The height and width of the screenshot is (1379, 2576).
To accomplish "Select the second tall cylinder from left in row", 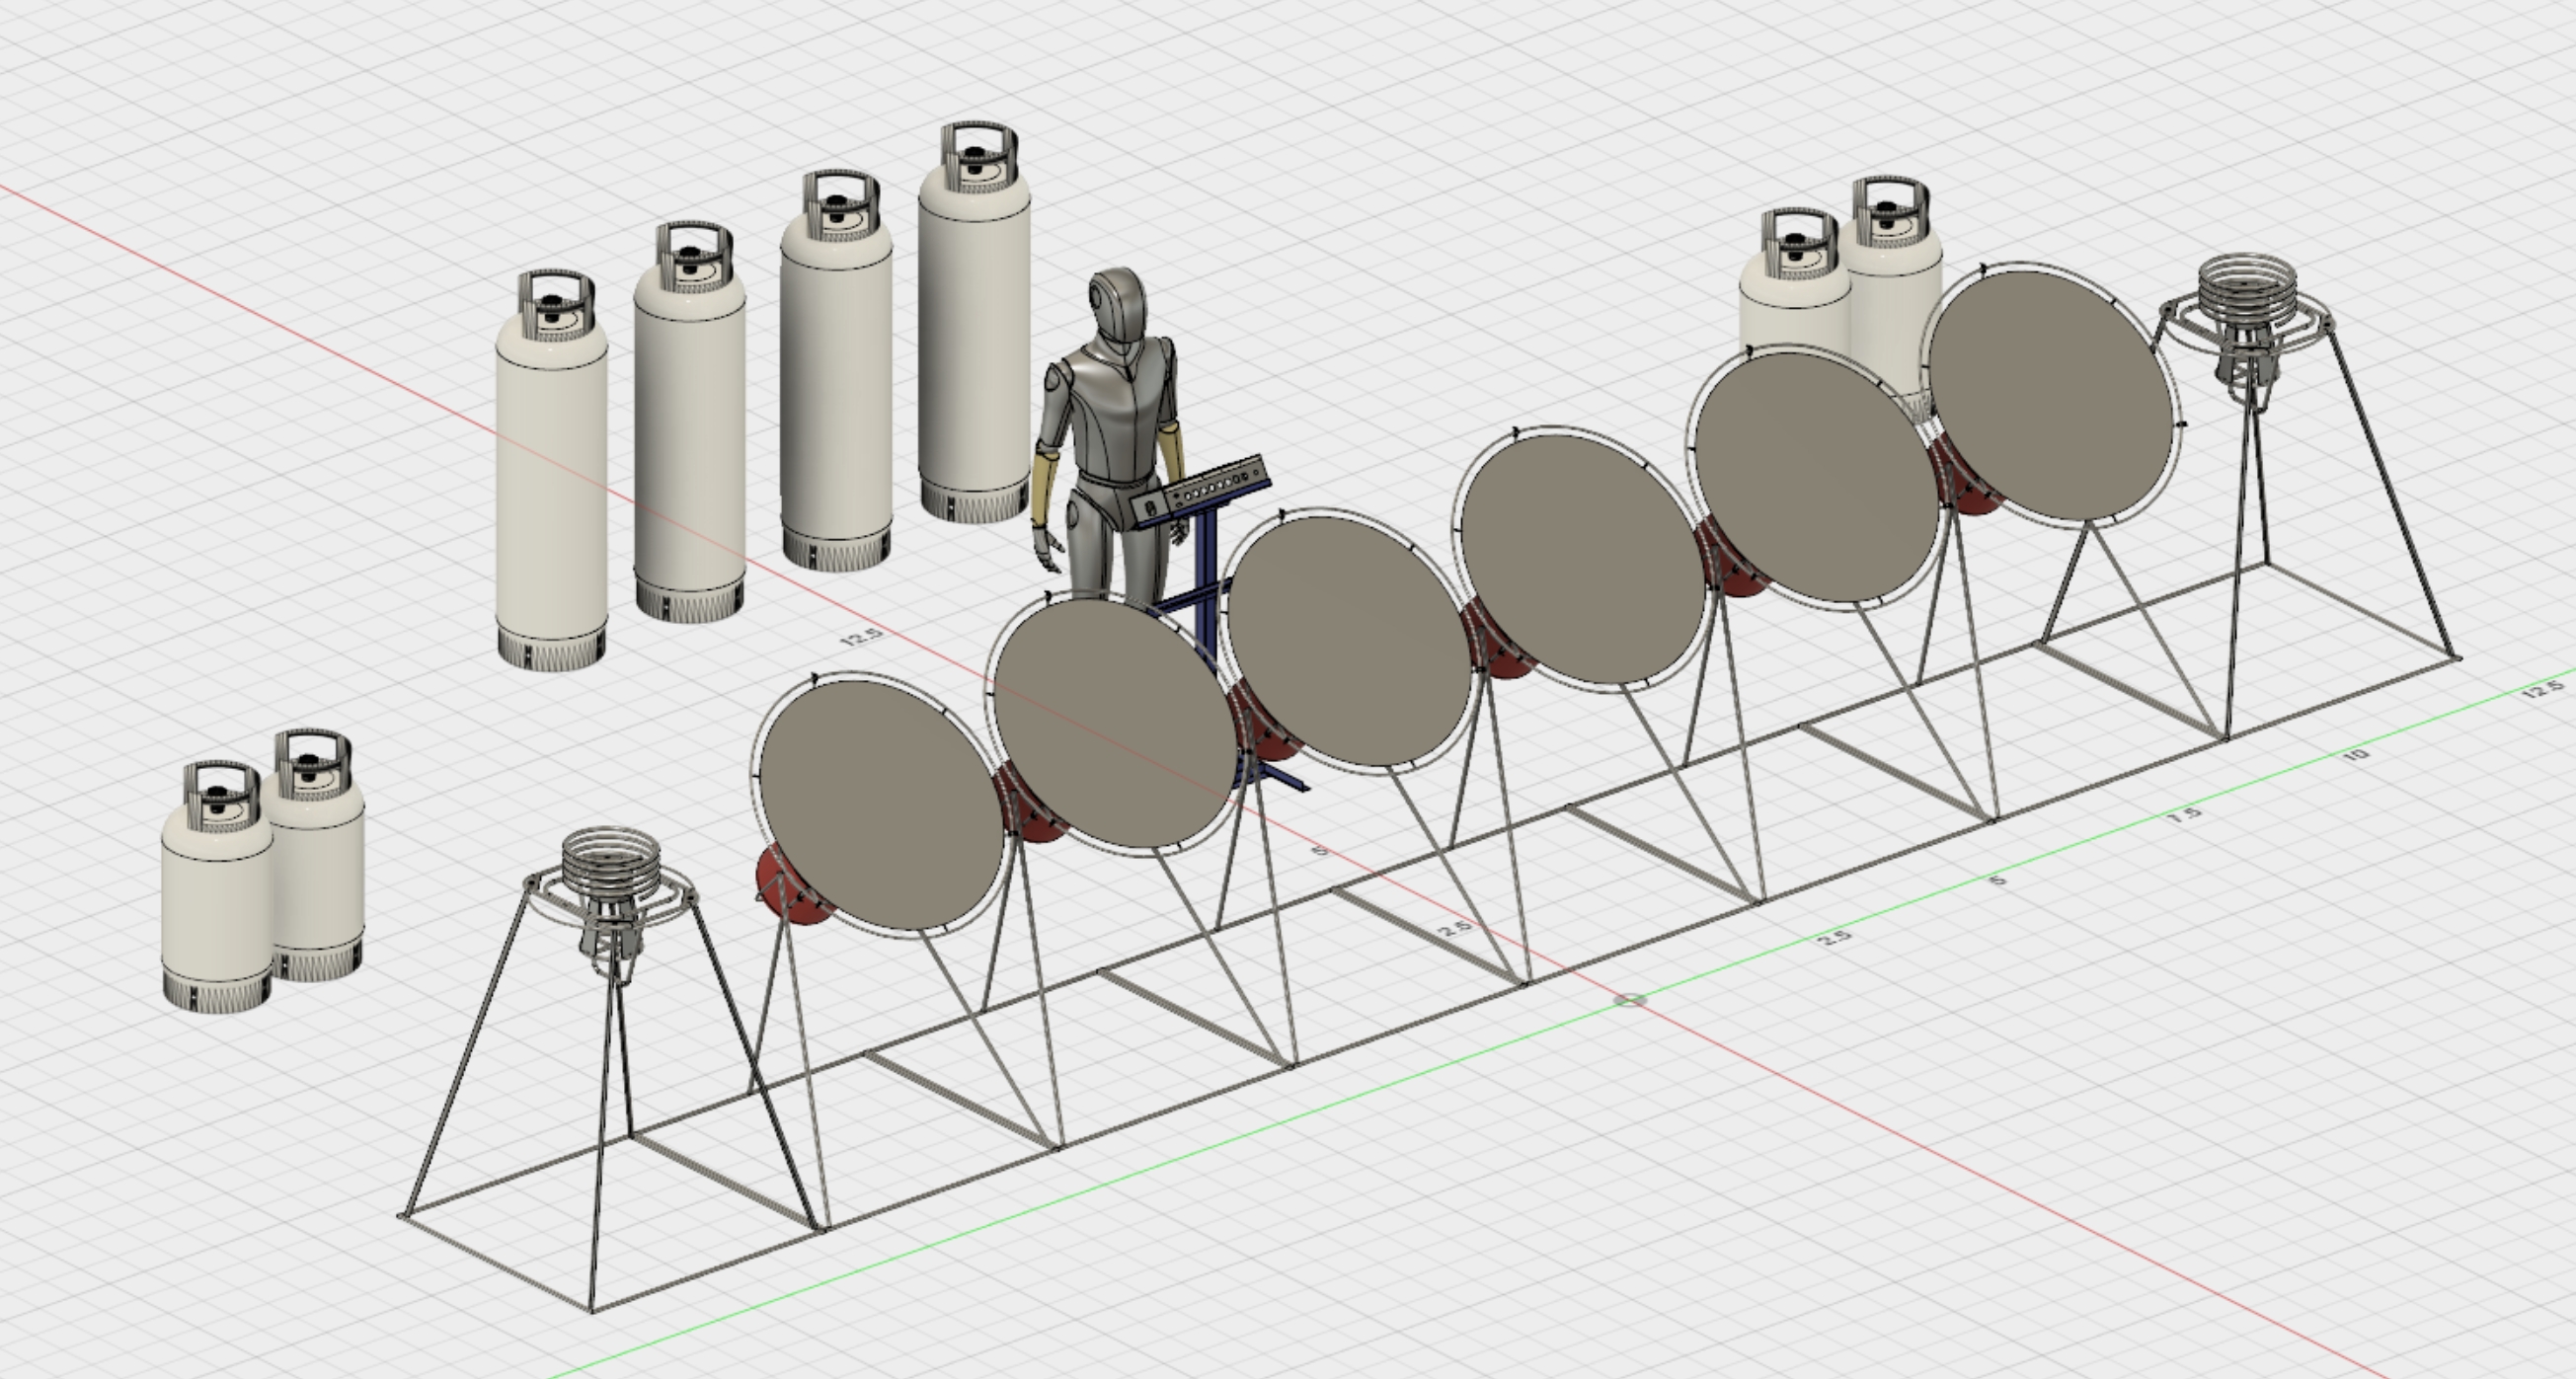I will 690,422.
